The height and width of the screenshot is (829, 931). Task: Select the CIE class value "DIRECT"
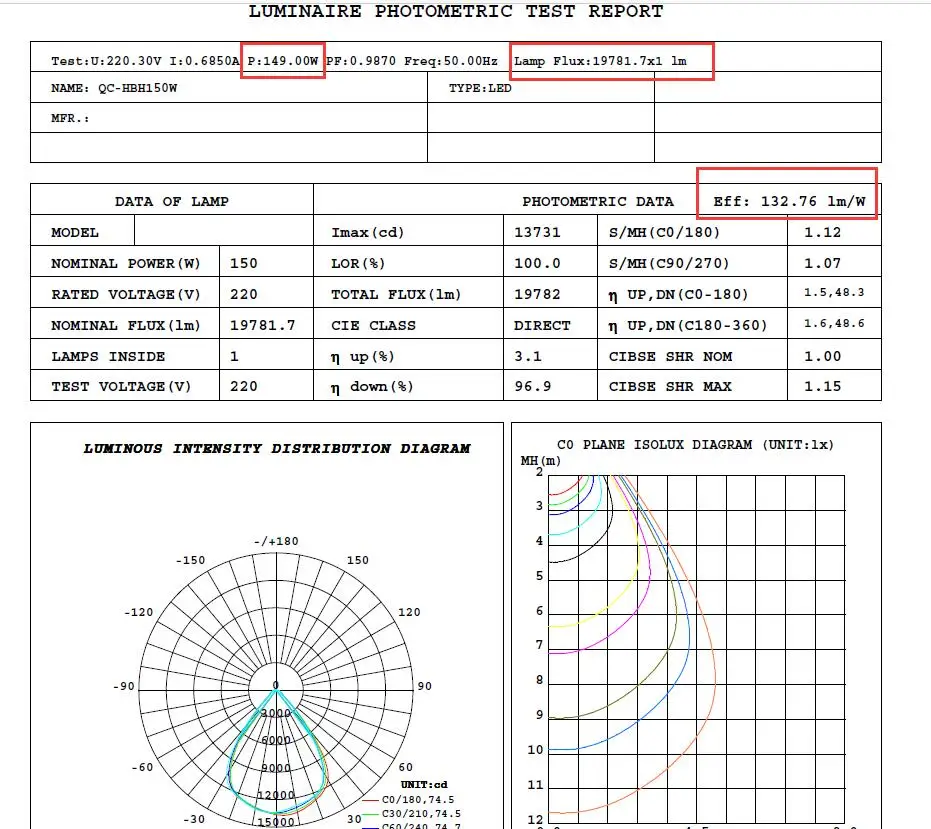[542, 325]
